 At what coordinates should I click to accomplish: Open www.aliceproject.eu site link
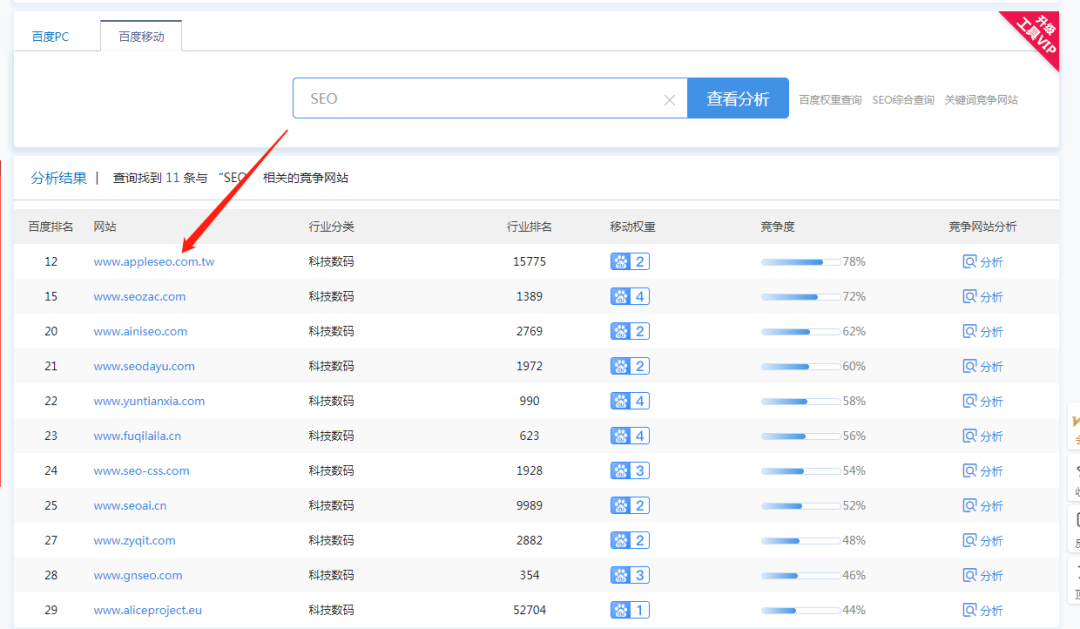click(147, 610)
